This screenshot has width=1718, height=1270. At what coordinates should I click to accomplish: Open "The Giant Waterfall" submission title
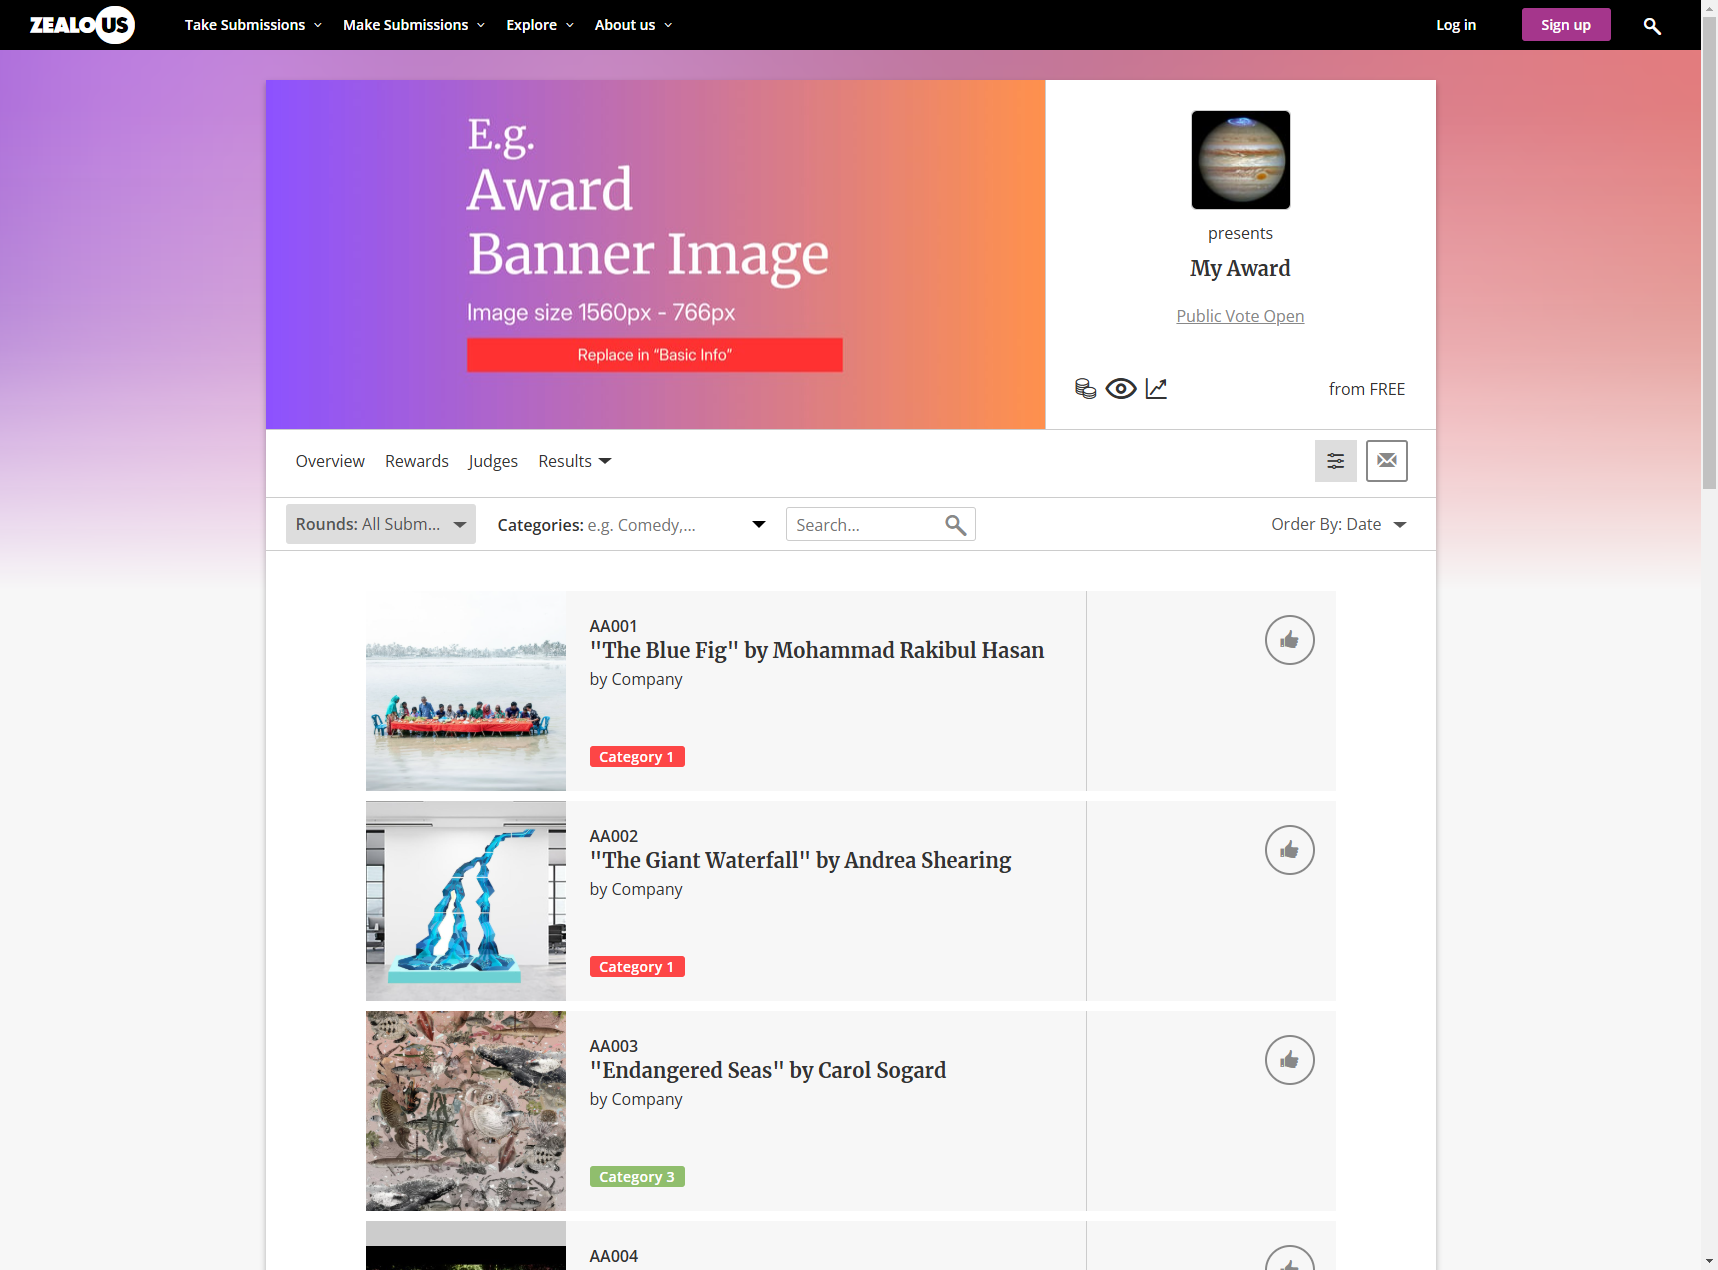click(x=801, y=860)
